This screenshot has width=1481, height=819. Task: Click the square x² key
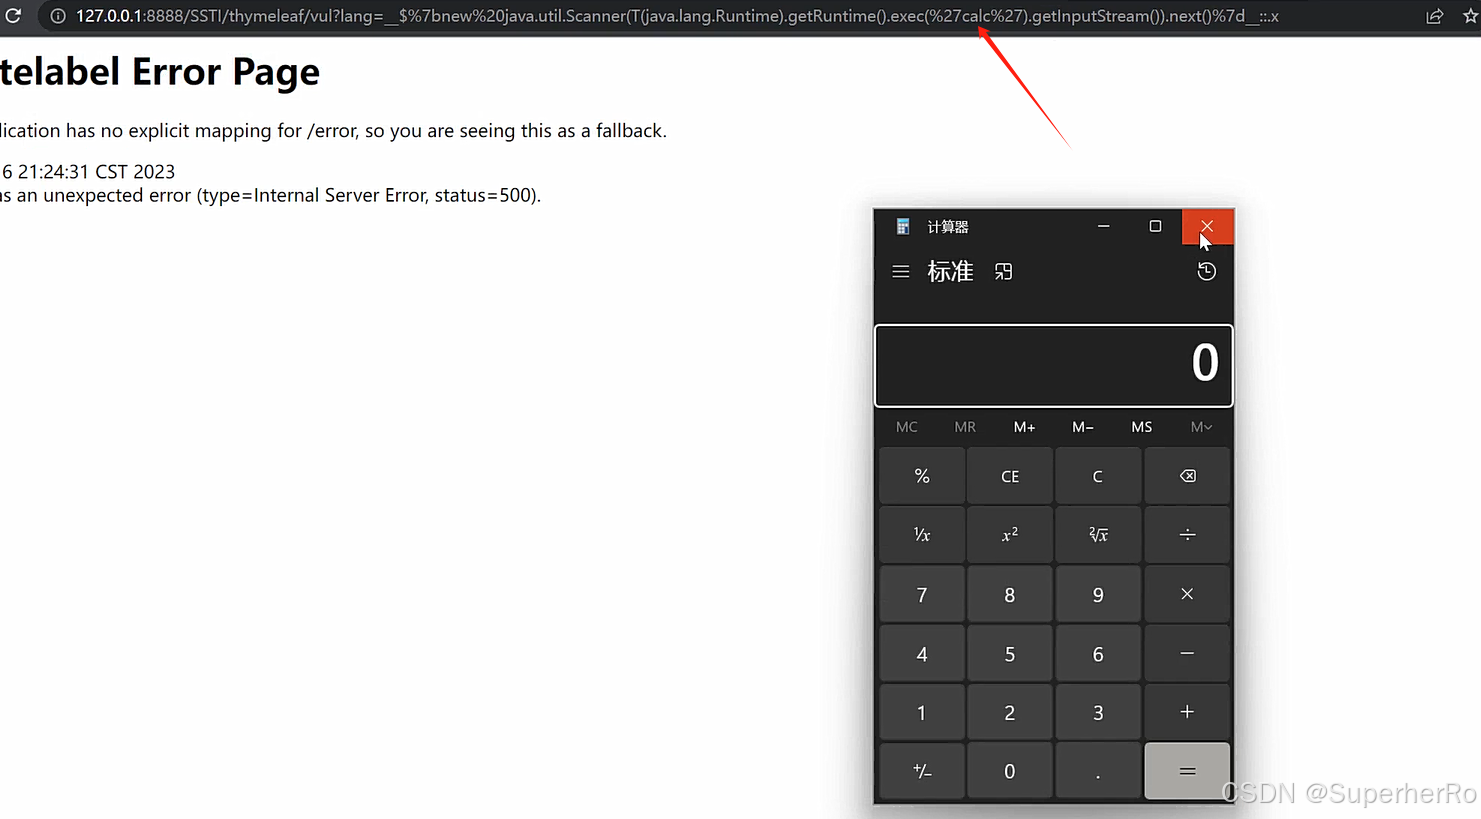pos(1010,535)
